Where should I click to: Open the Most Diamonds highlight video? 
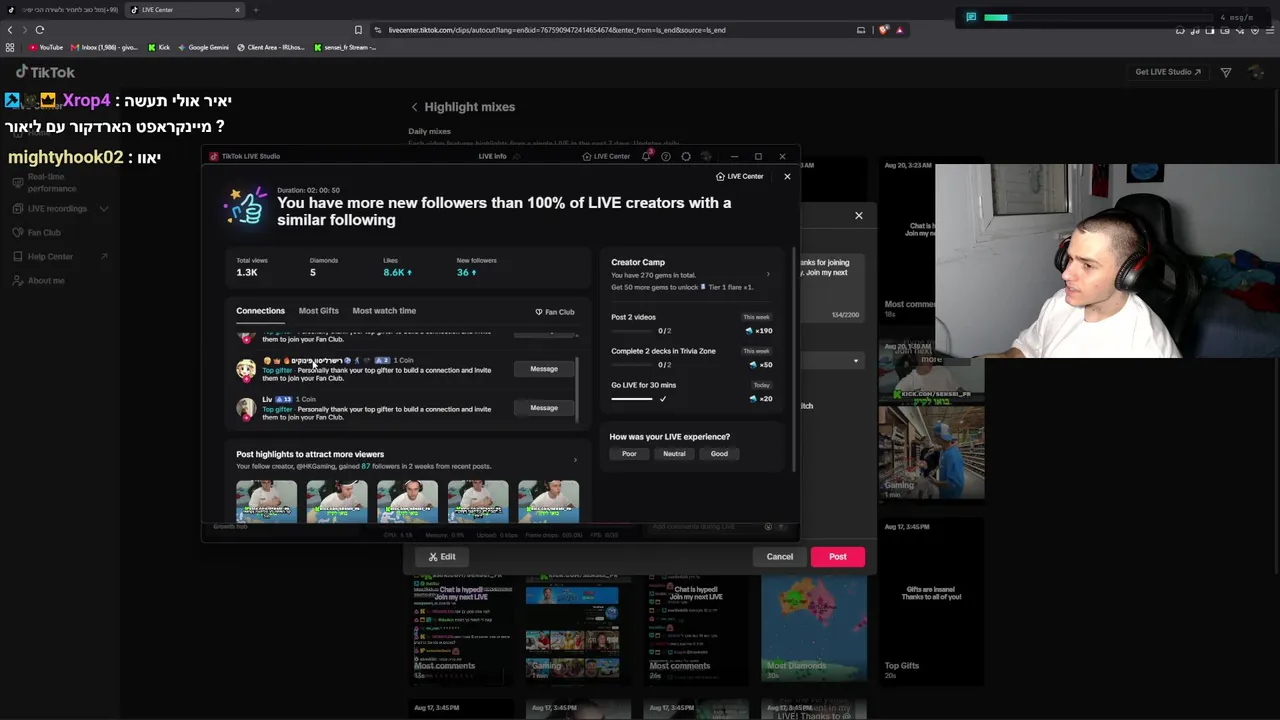click(814, 630)
